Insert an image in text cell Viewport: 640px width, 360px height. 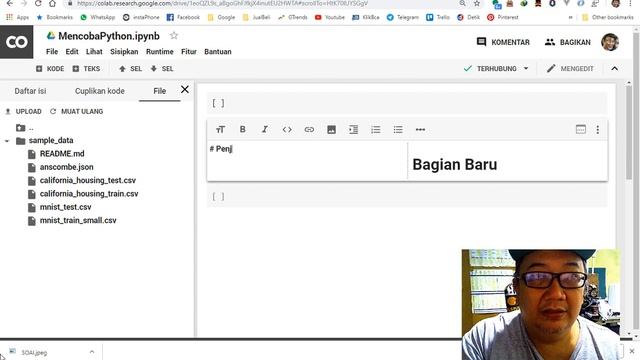[x=331, y=129]
